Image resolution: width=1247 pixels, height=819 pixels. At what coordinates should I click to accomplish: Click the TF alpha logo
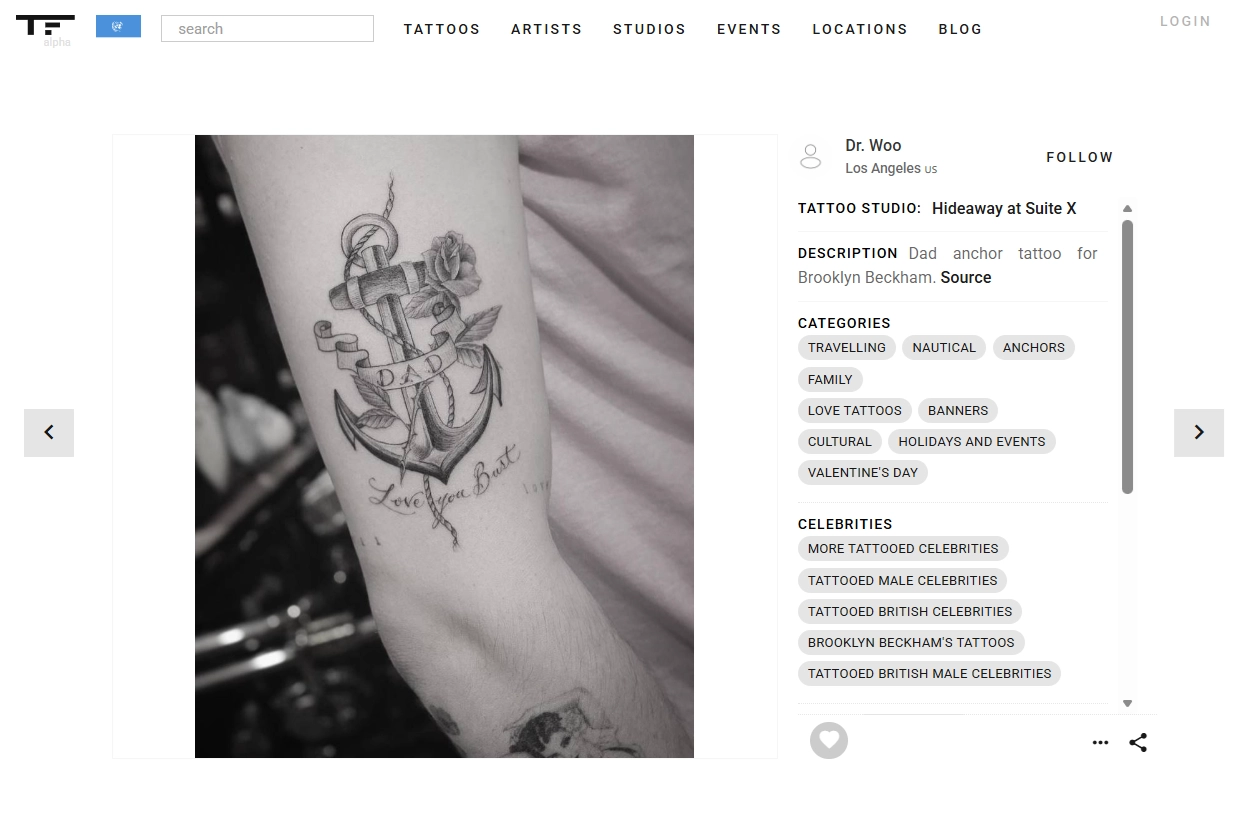tap(45, 30)
